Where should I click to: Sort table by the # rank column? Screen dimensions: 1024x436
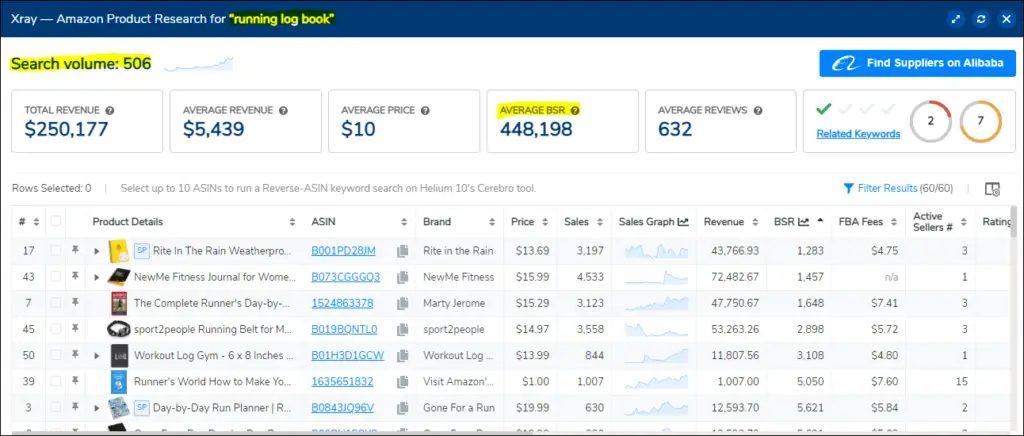point(37,222)
